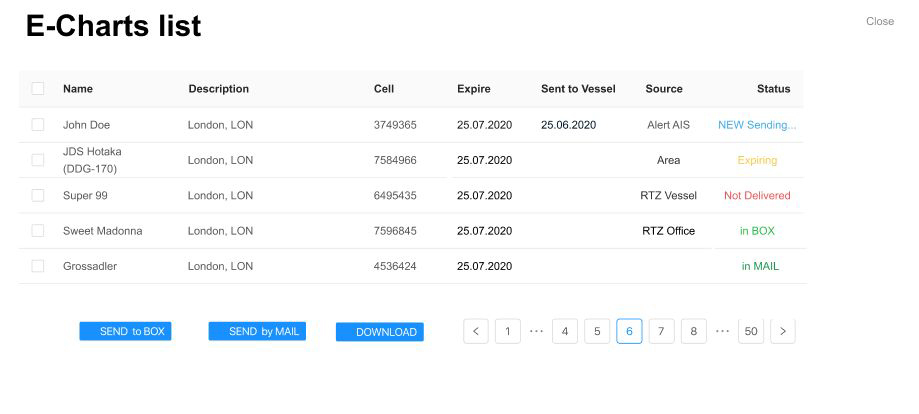
Task: Select the Super 99 row checkbox
Action: click(x=38, y=196)
